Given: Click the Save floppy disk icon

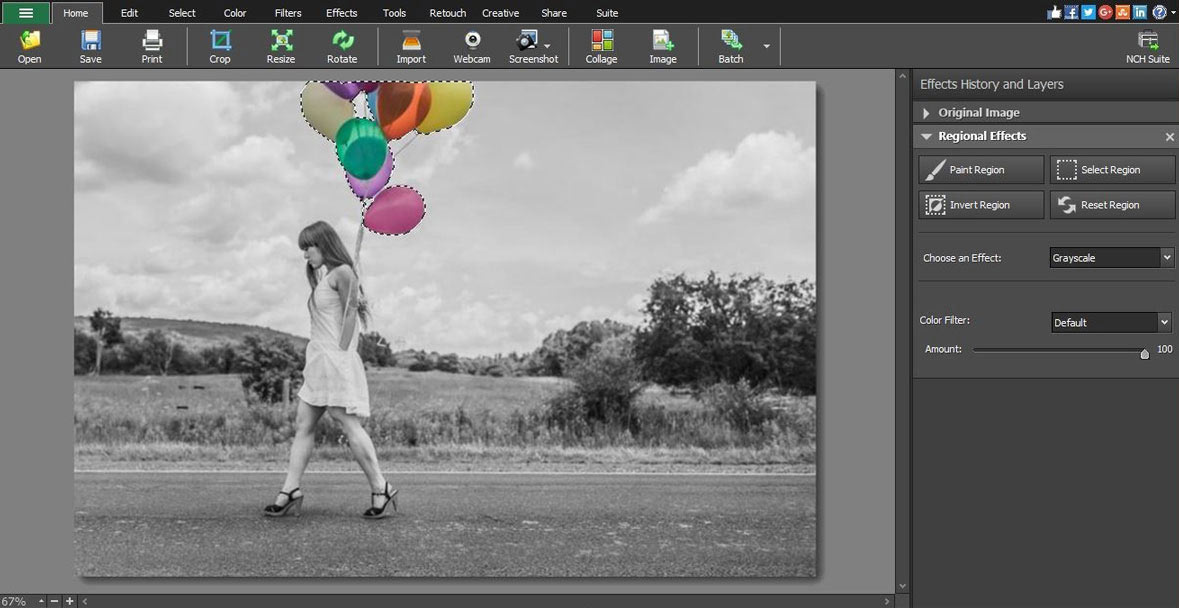Looking at the screenshot, I should pyautogui.click(x=91, y=41).
